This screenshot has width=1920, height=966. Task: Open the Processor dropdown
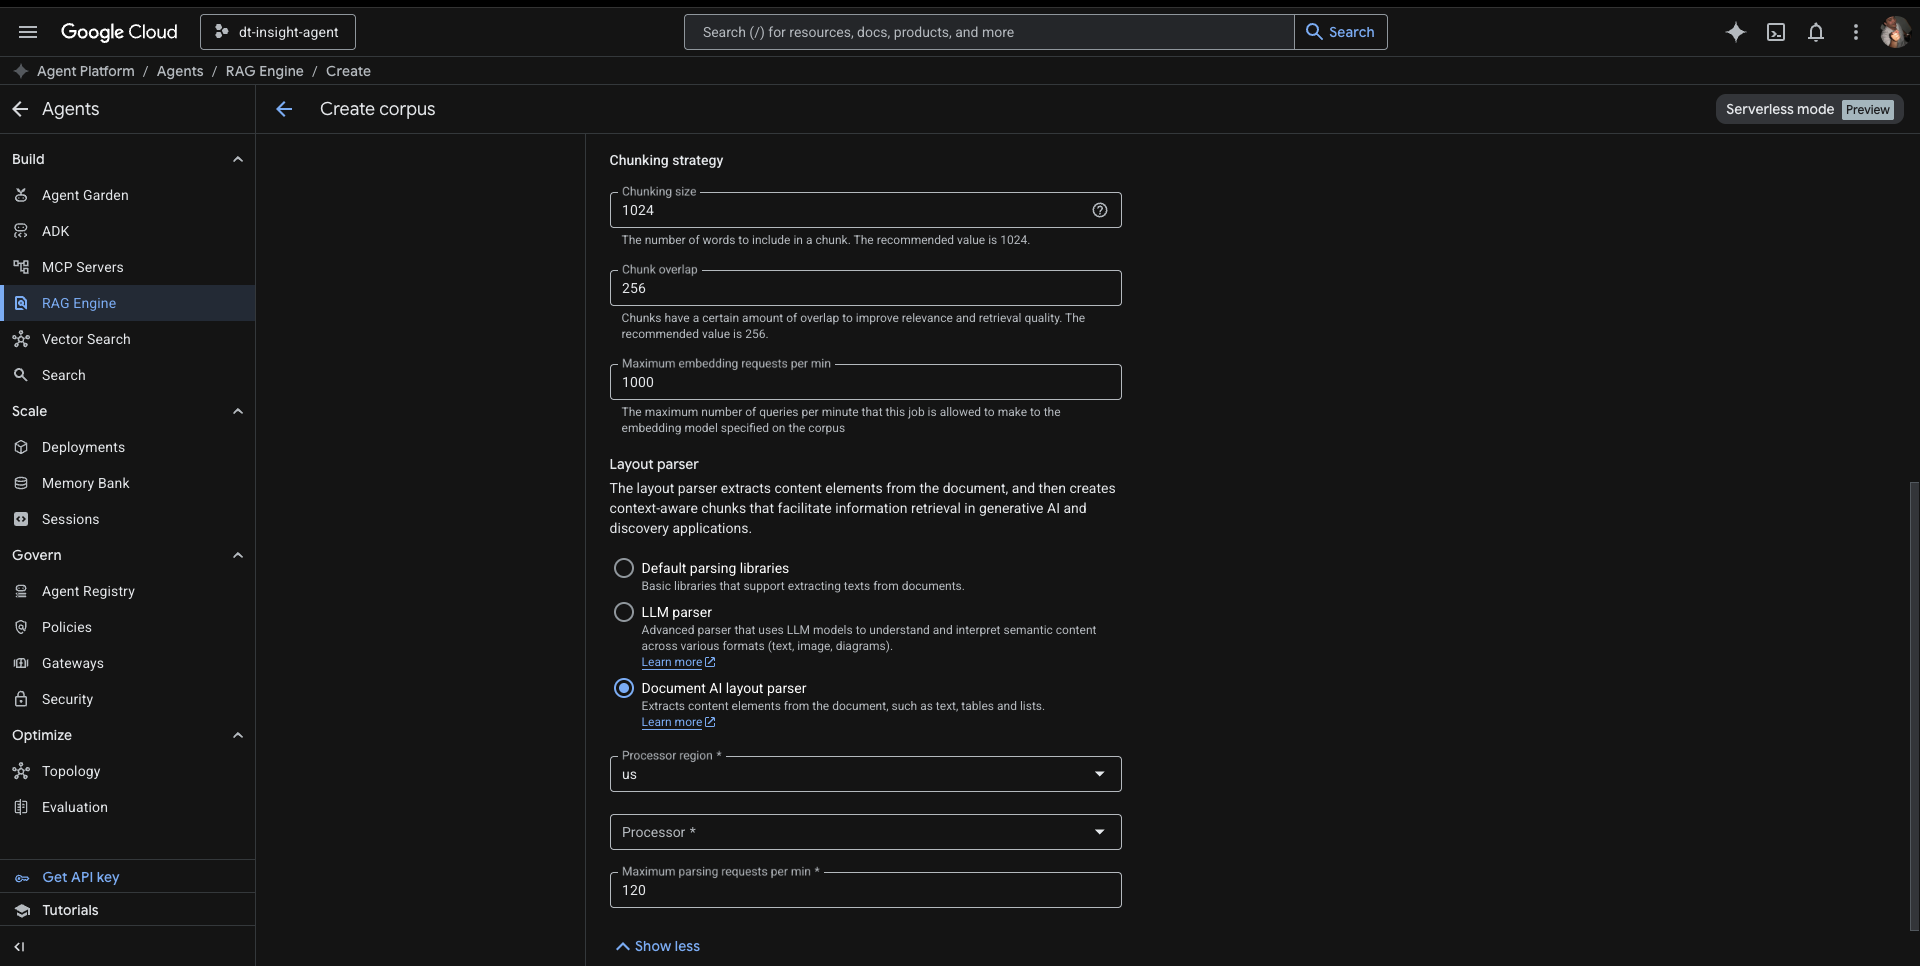[x=865, y=832]
